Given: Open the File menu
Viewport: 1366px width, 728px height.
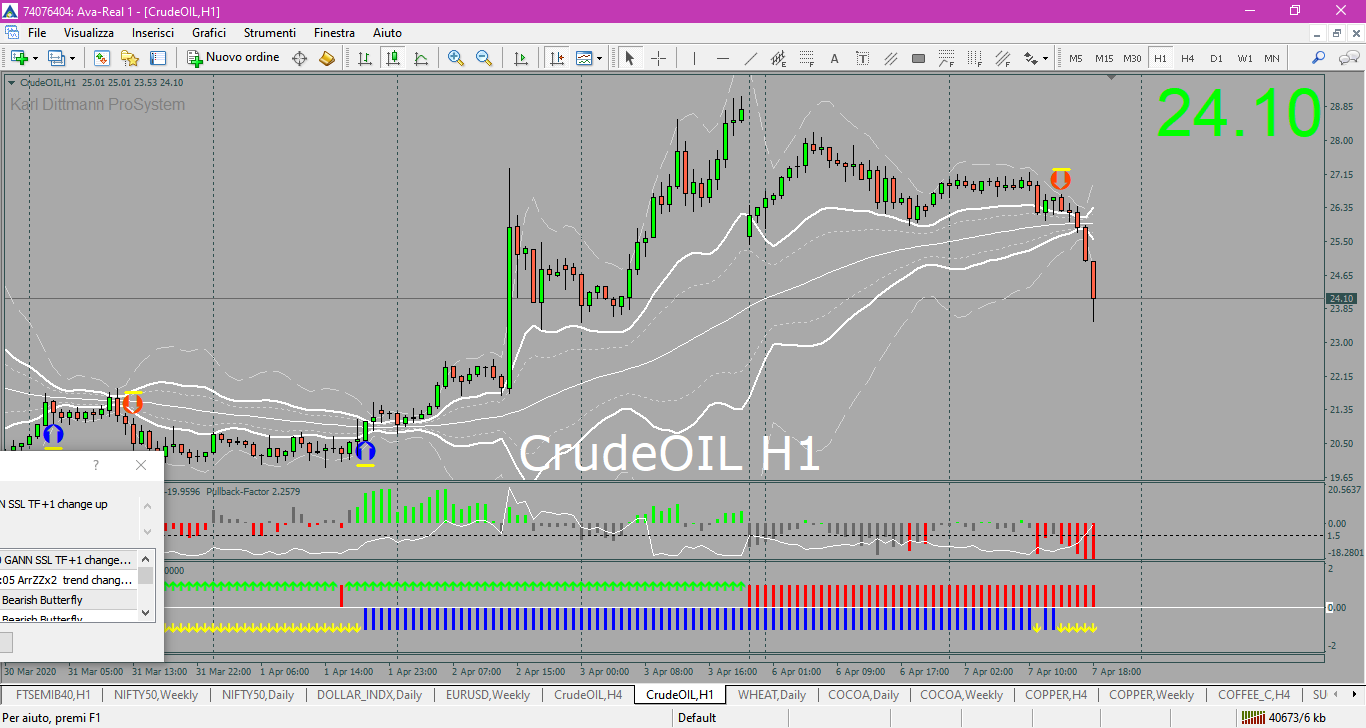Looking at the screenshot, I should (x=37, y=33).
